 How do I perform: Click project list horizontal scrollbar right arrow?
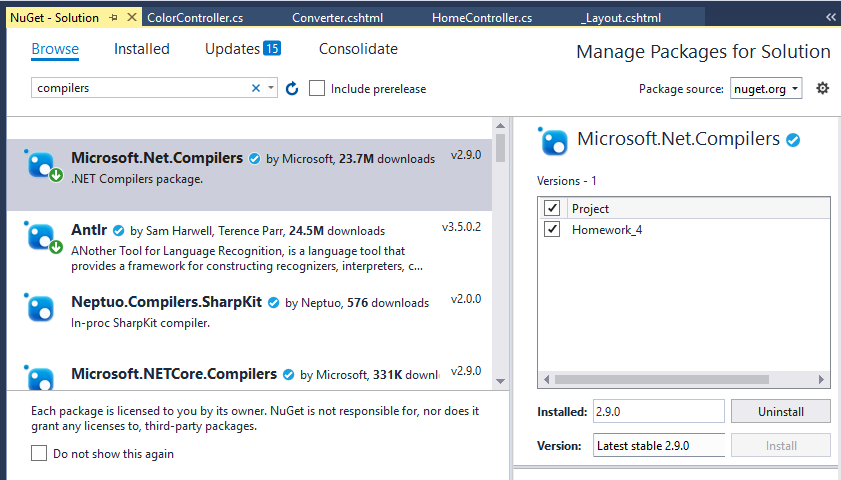coord(821,379)
